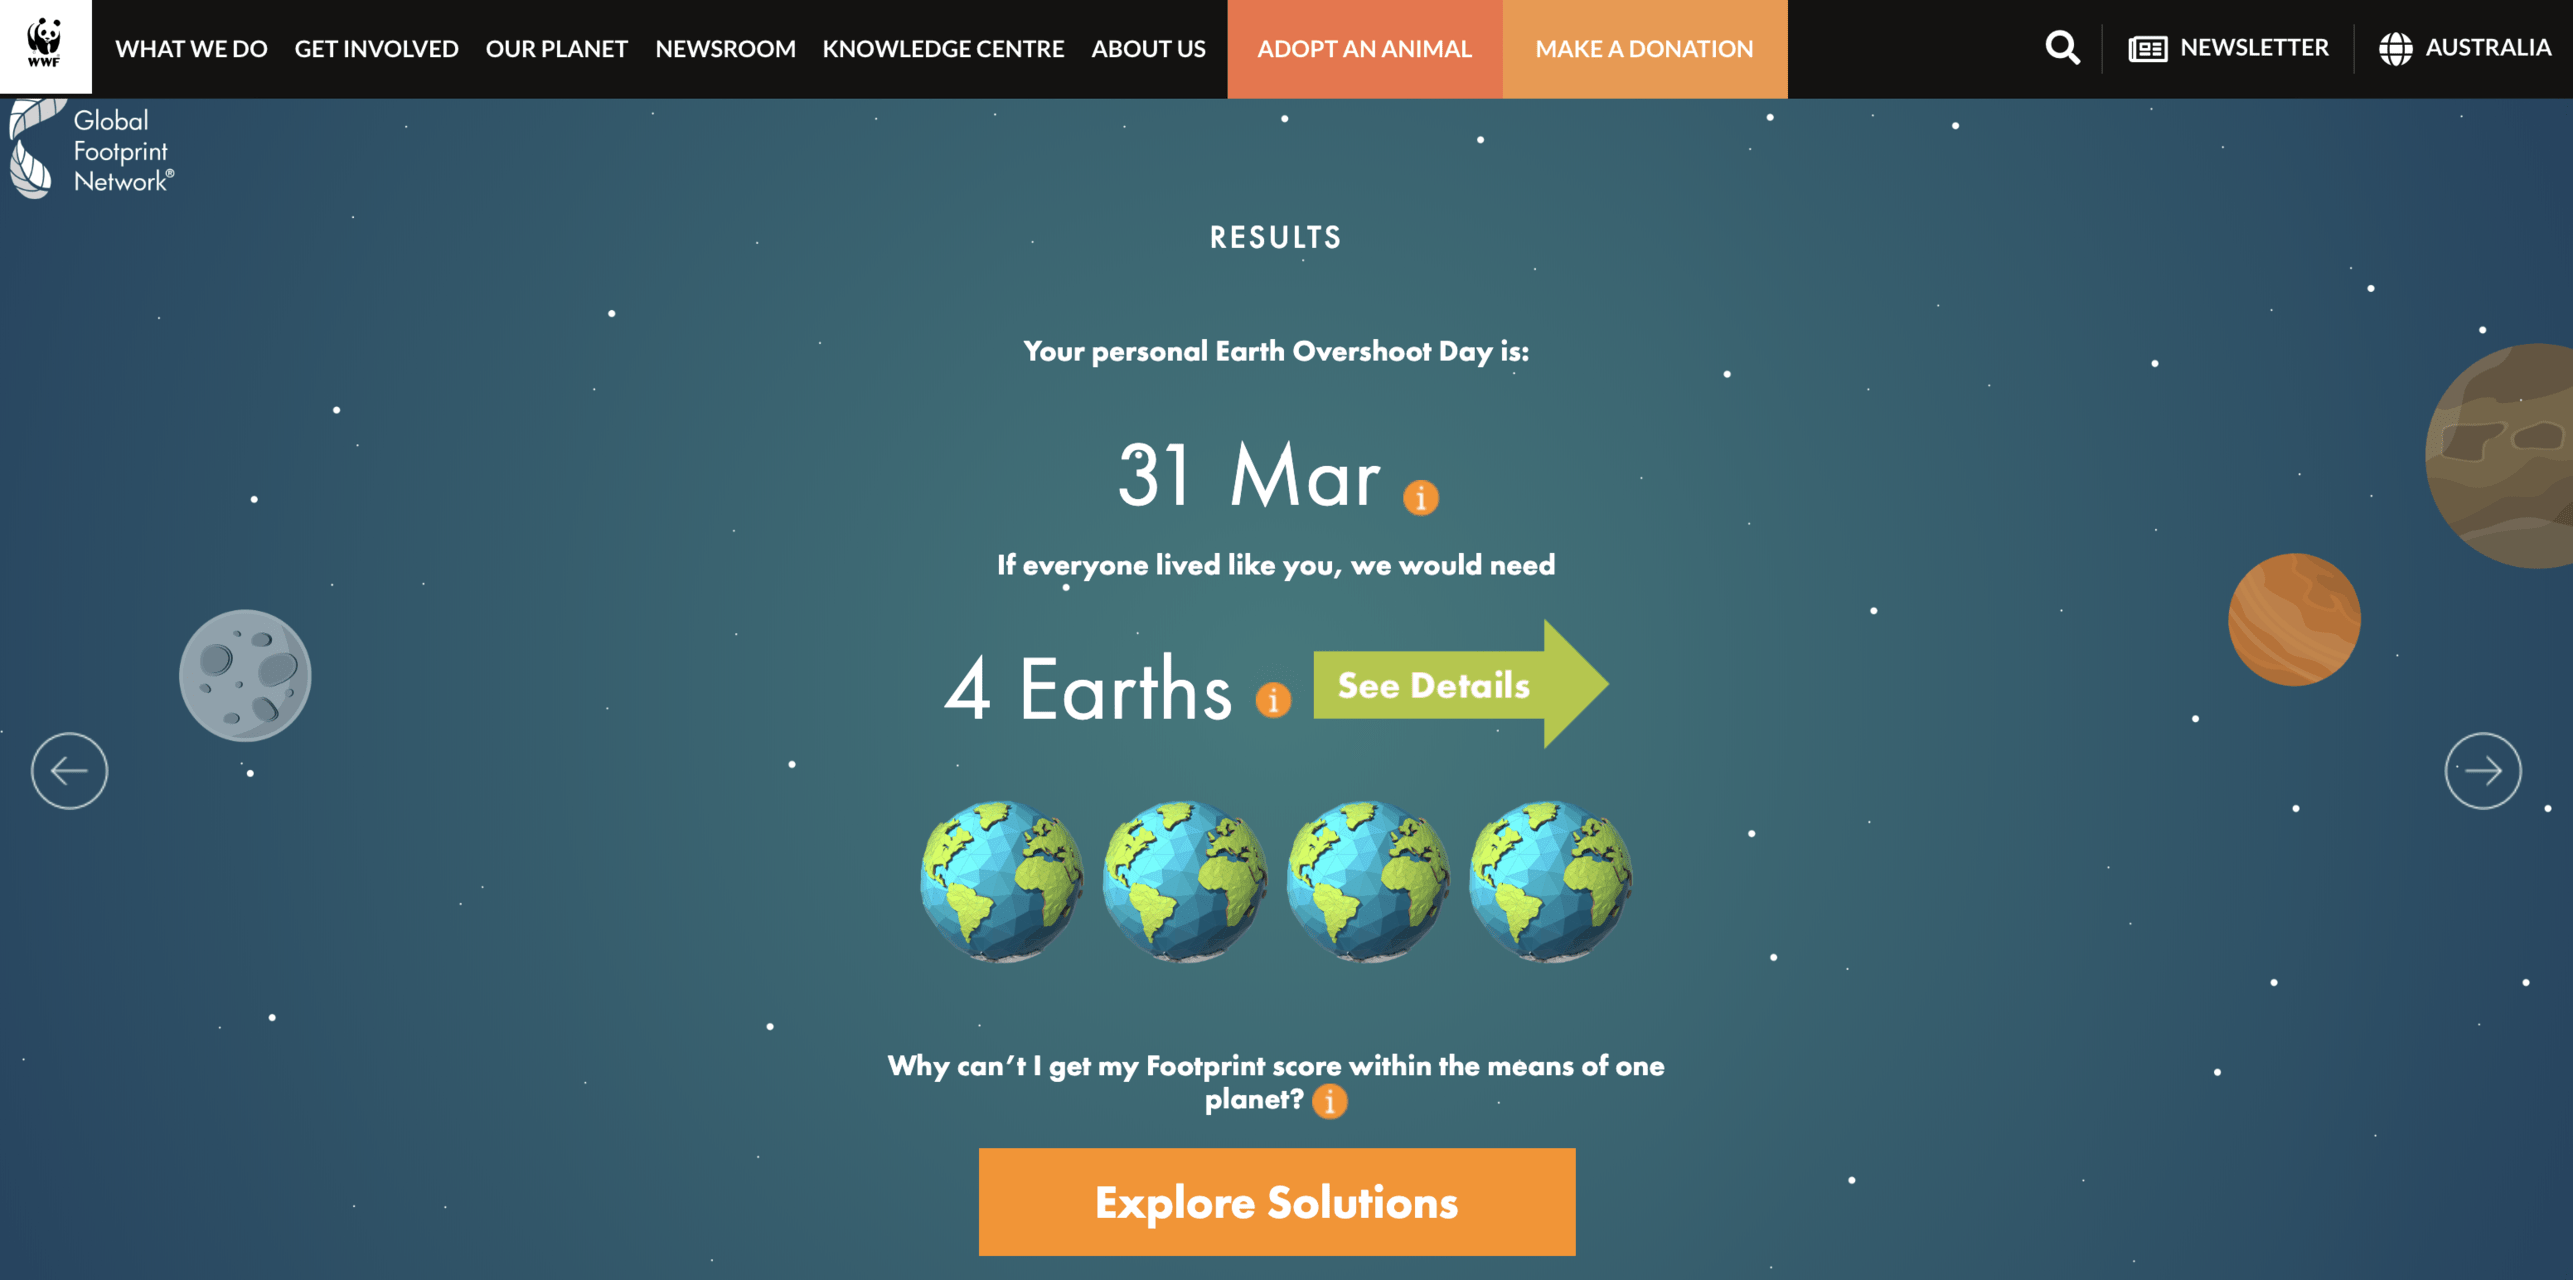Expand the WHAT WE DO menu

(x=190, y=48)
